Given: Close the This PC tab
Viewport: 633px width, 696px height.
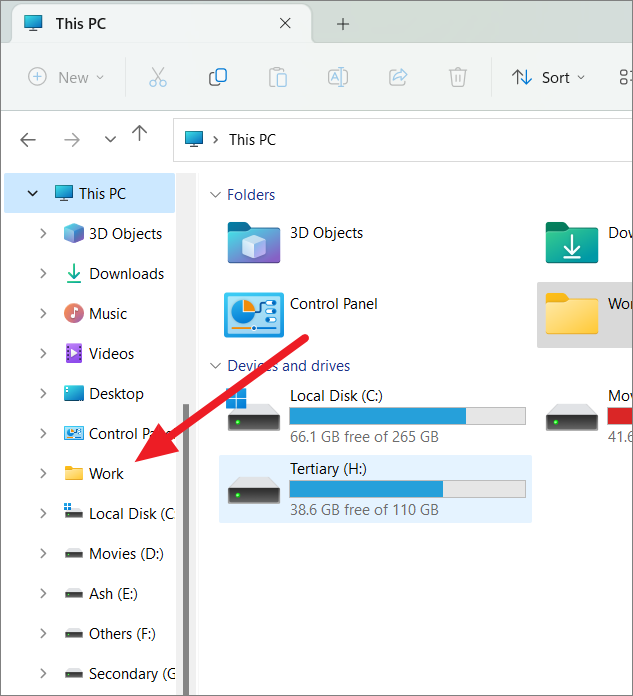Looking at the screenshot, I should point(285,23).
